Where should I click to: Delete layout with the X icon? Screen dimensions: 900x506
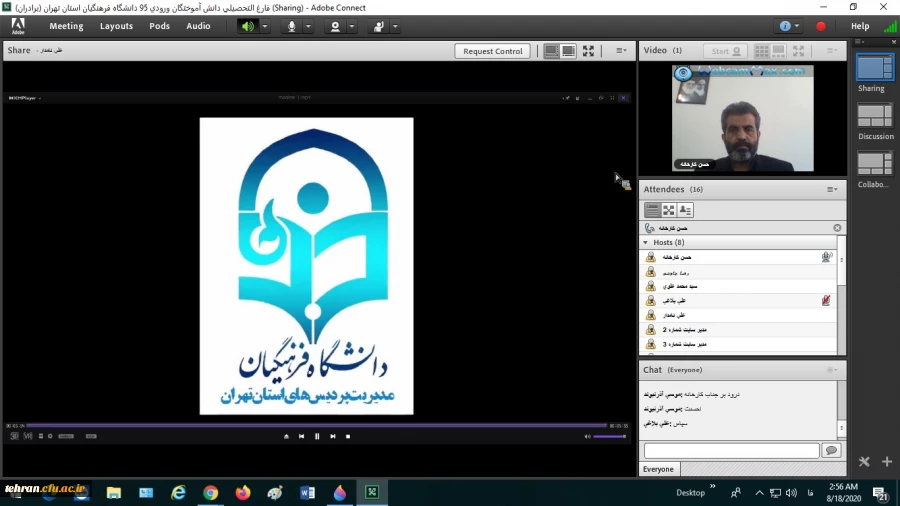(864, 461)
